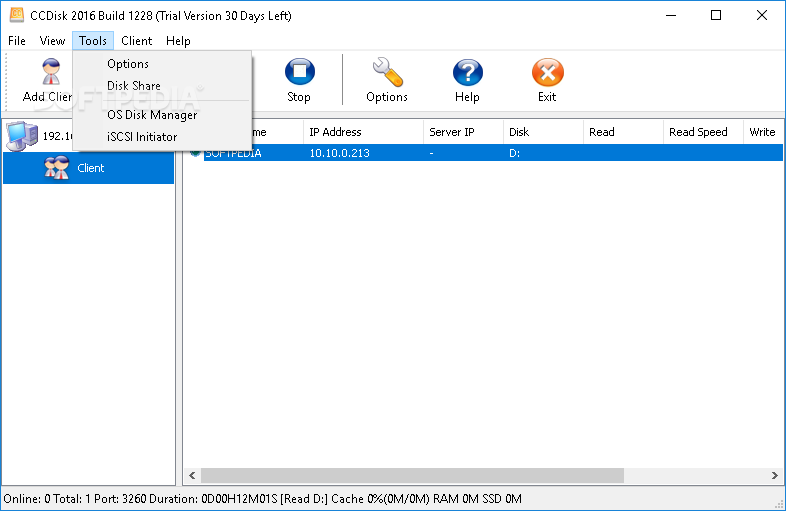The width and height of the screenshot is (786, 511).
Task: Select the server computer icon in the tree
Action: (x=22, y=135)
